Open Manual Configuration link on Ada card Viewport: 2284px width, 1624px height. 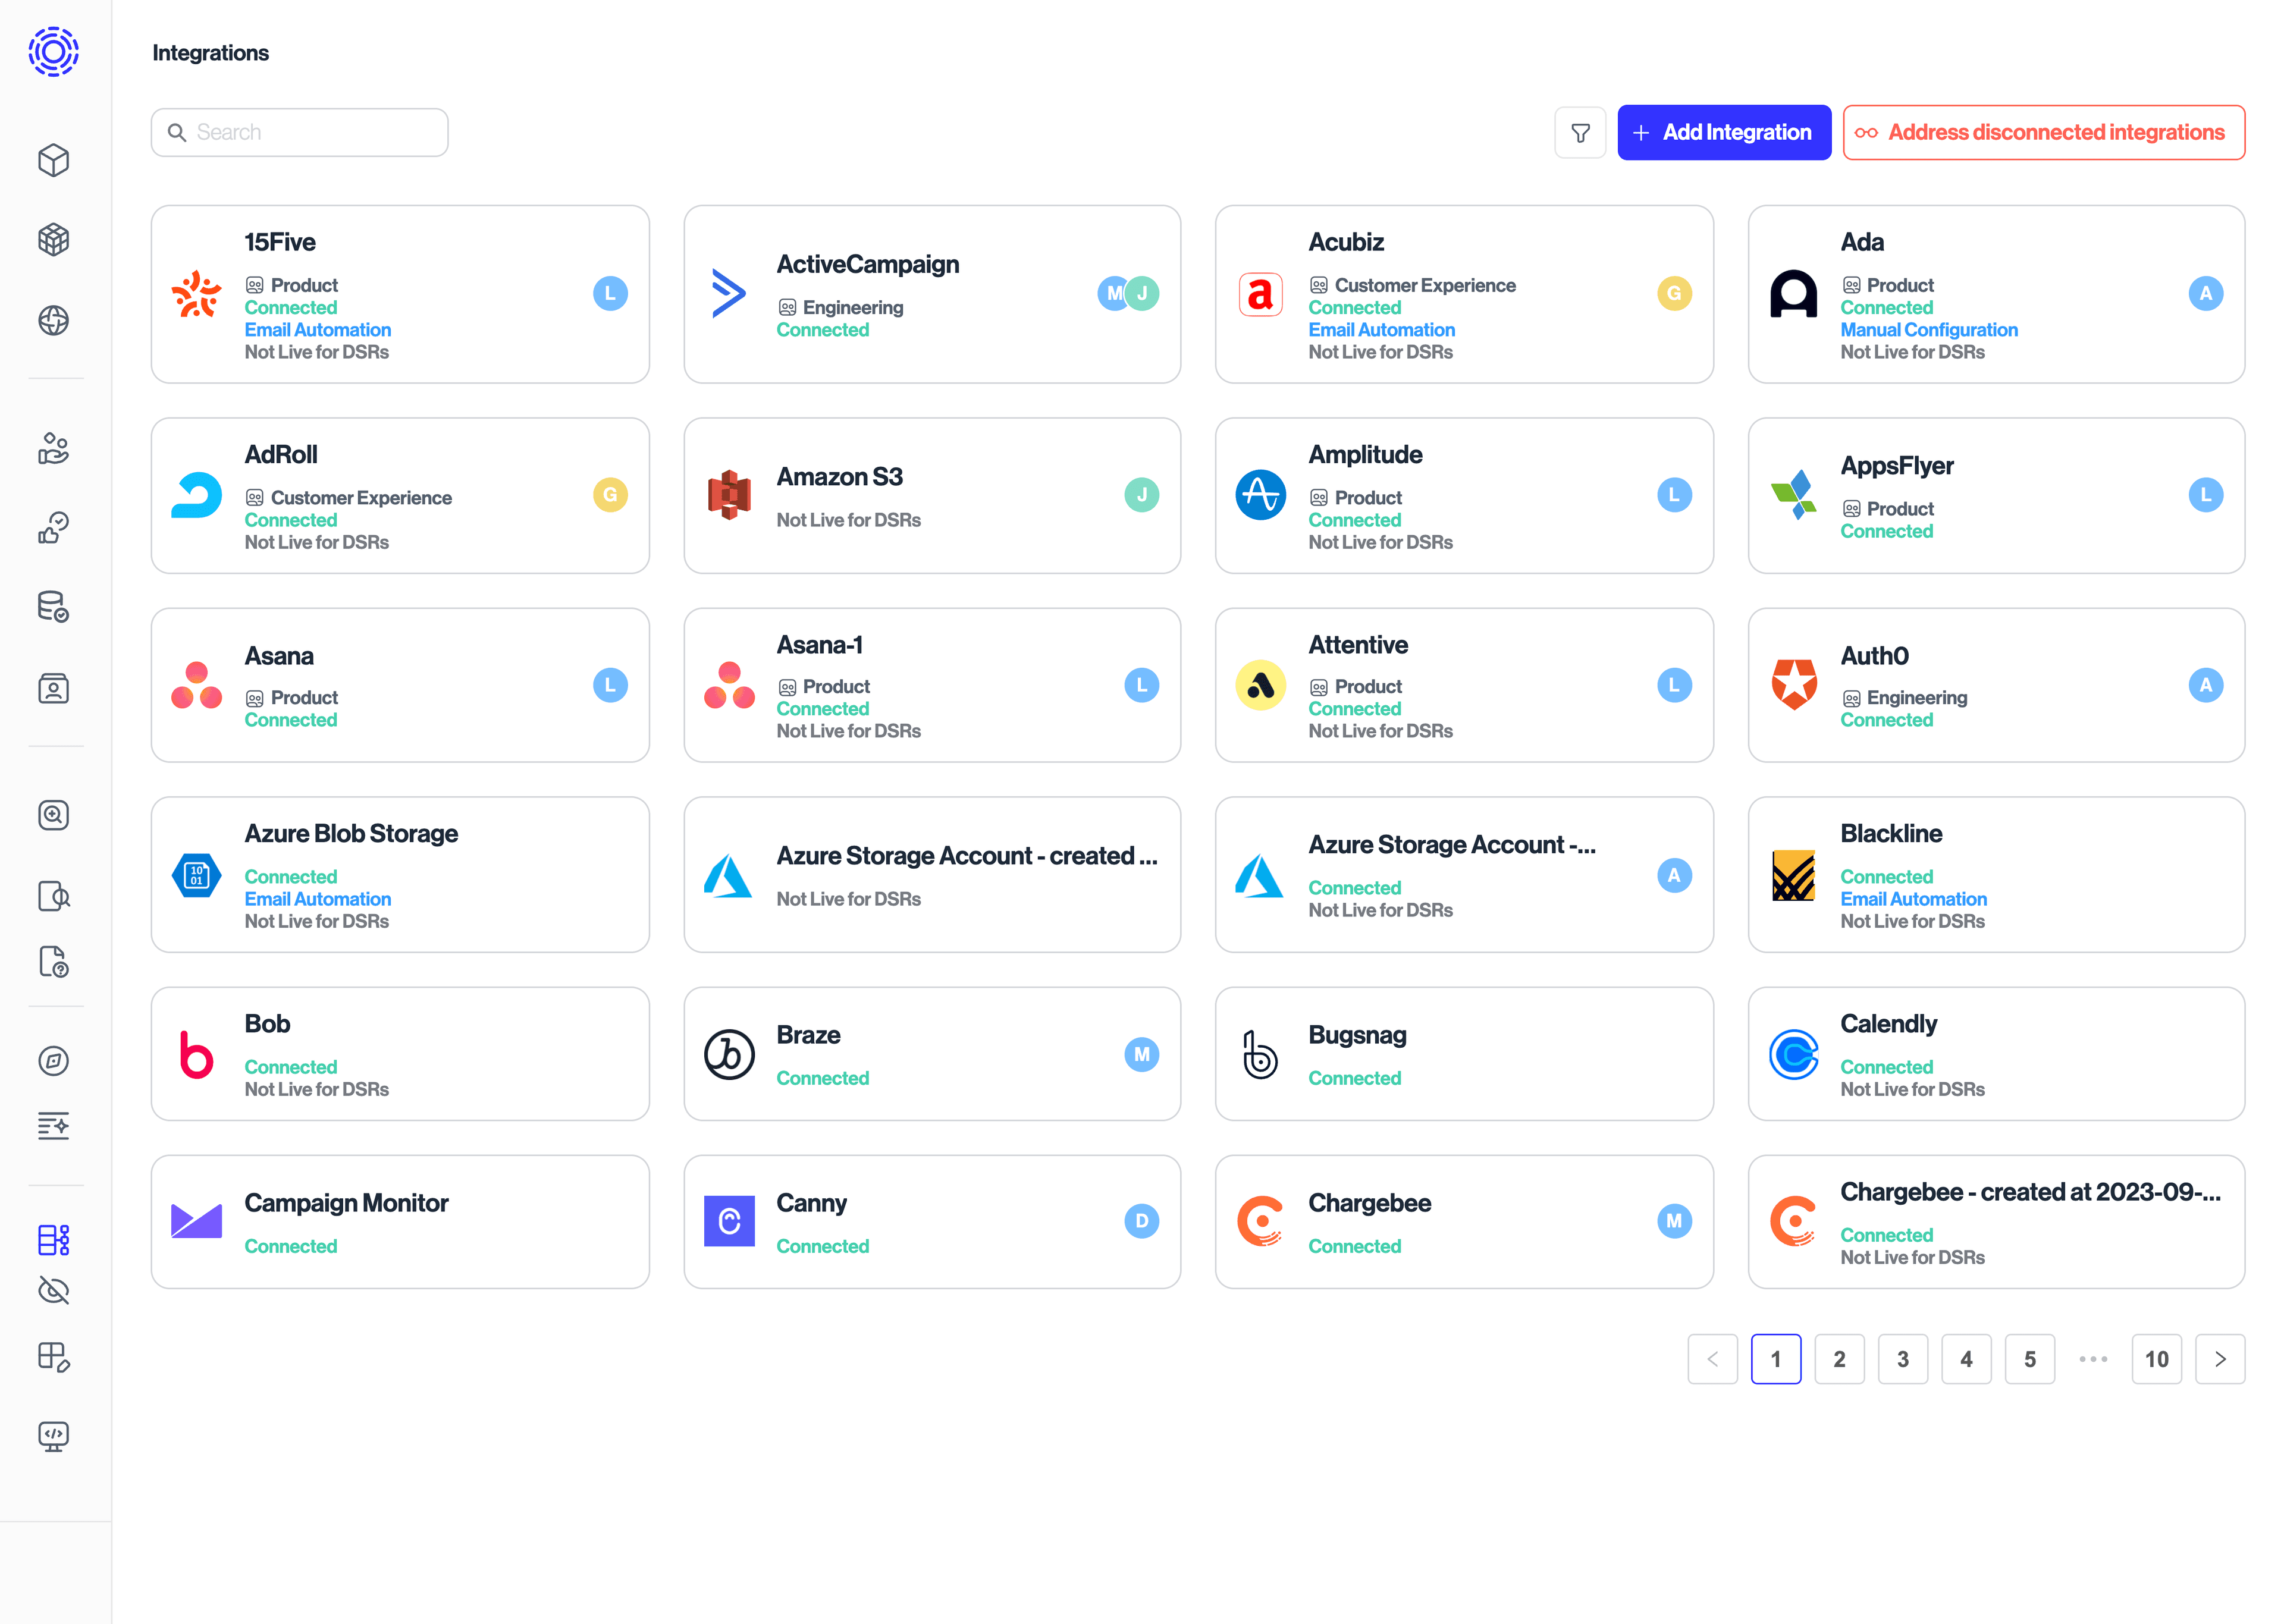coord(1928,329)
